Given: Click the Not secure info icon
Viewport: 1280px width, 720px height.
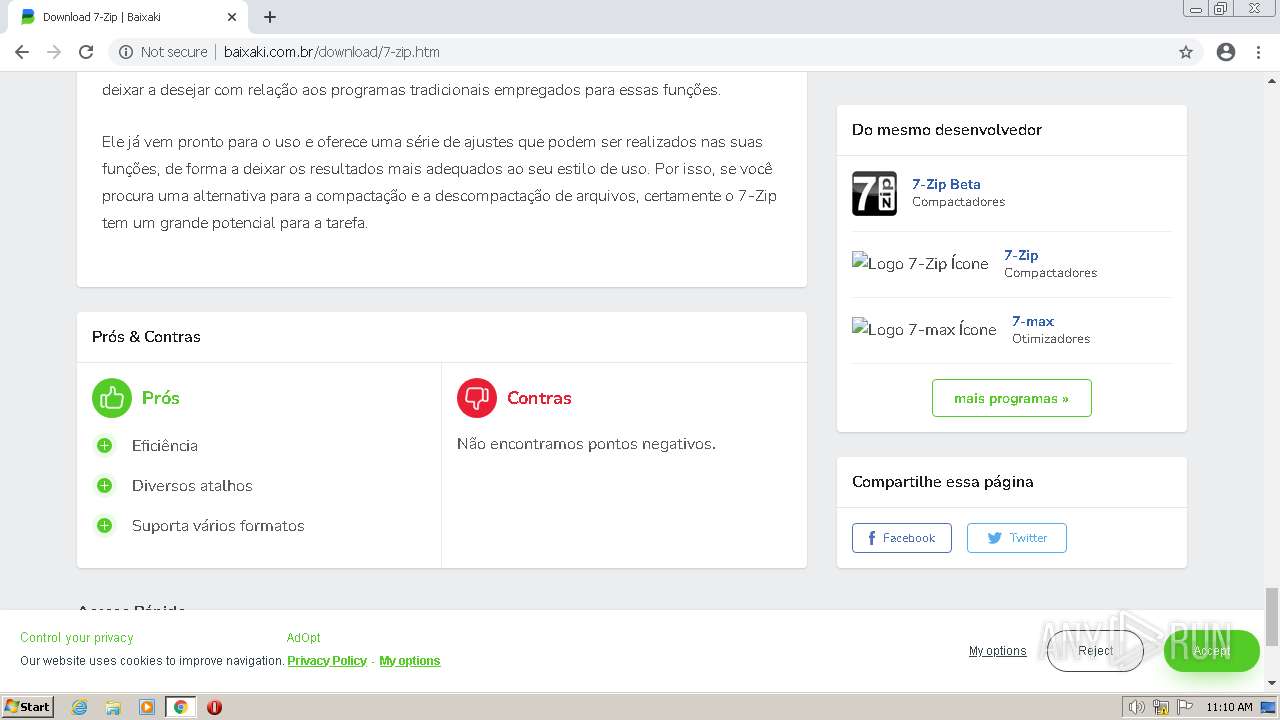Looking at the screenshot, I should click(x=126, y=52).
